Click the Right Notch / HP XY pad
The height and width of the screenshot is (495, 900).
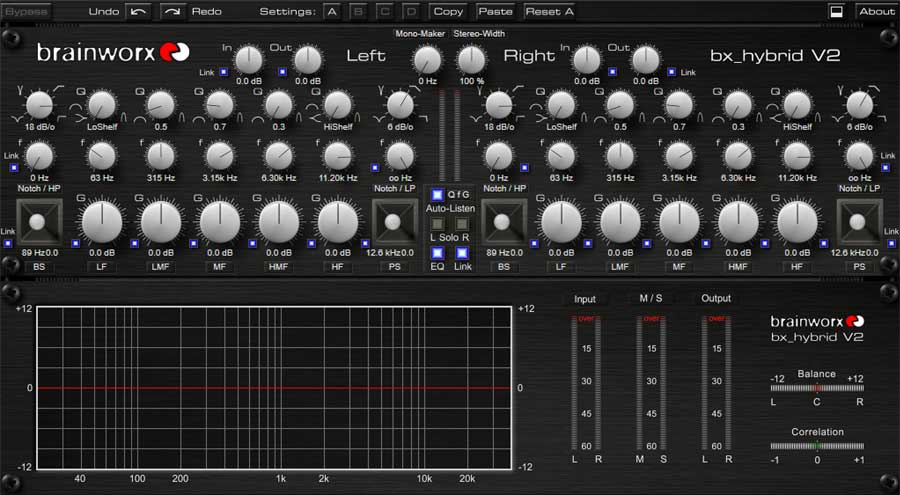(x=504, y=222)
